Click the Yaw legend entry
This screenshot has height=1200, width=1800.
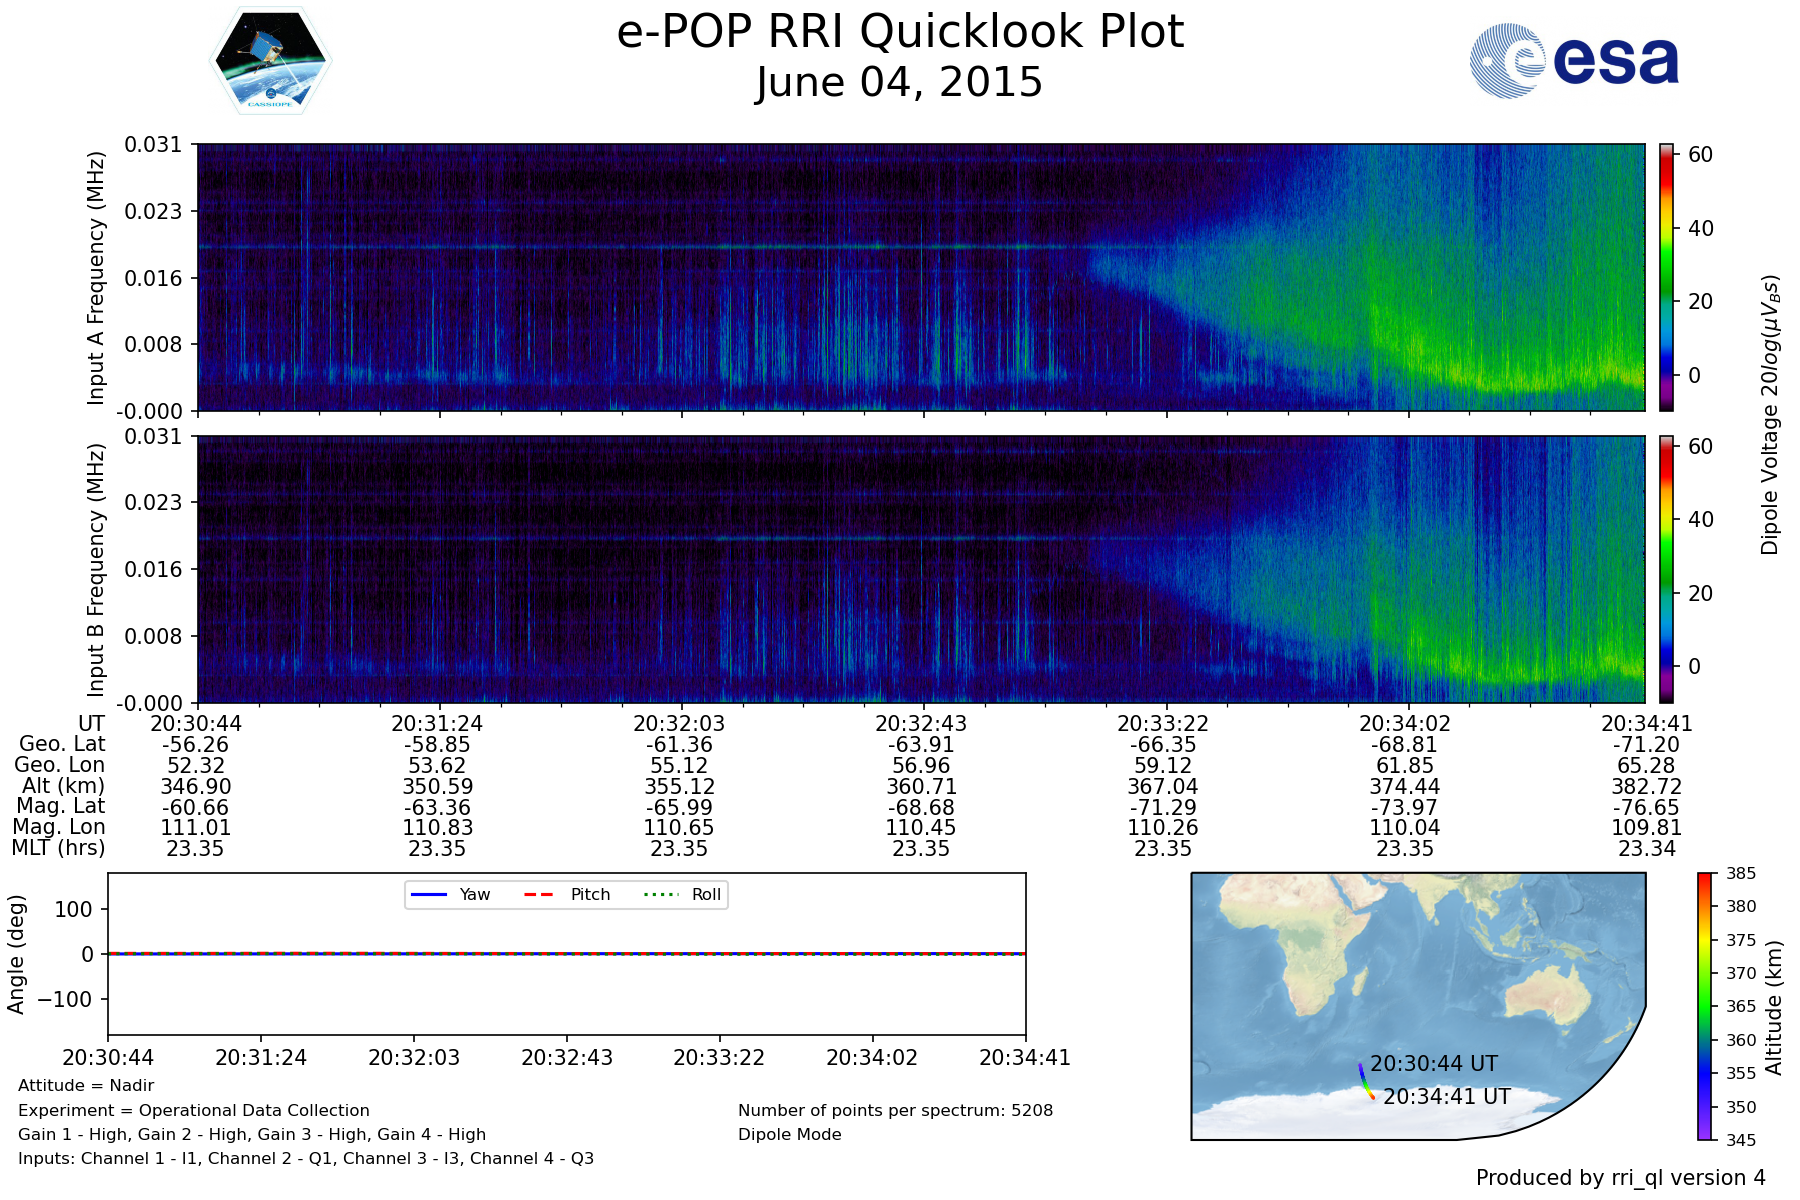coord(450,894)
